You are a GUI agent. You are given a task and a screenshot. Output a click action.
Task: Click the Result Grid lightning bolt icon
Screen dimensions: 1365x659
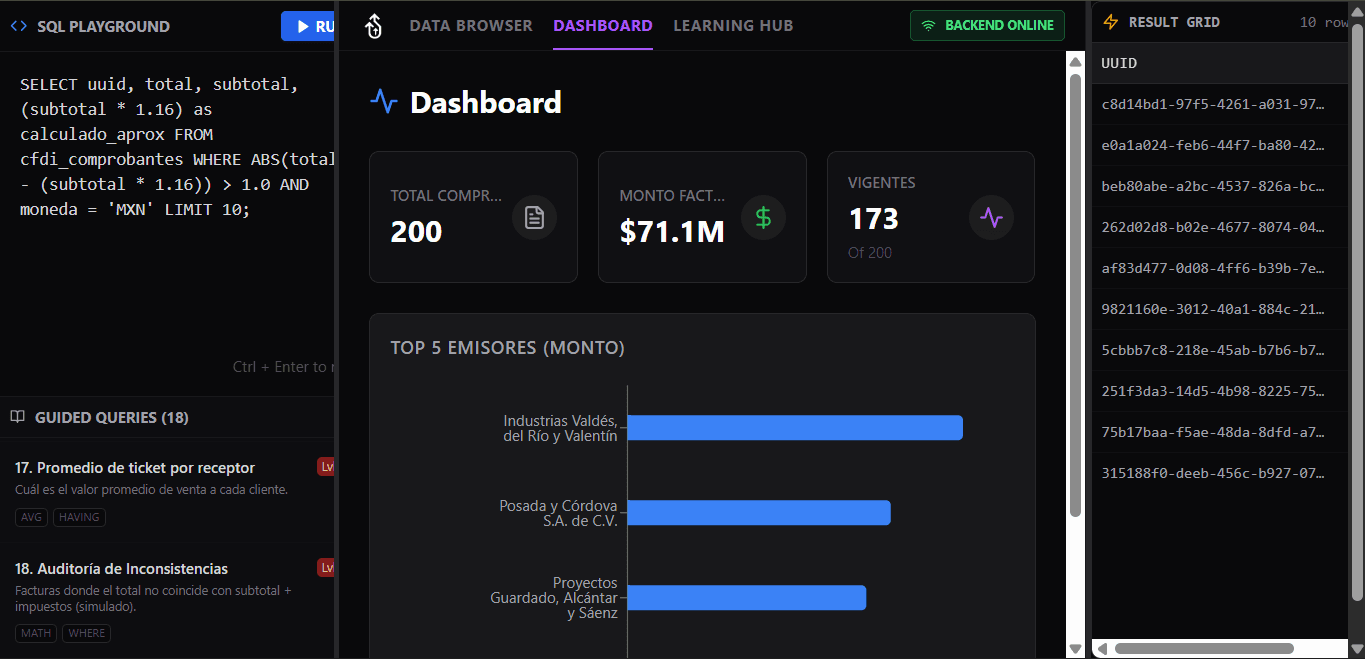tap(1111, 22)
